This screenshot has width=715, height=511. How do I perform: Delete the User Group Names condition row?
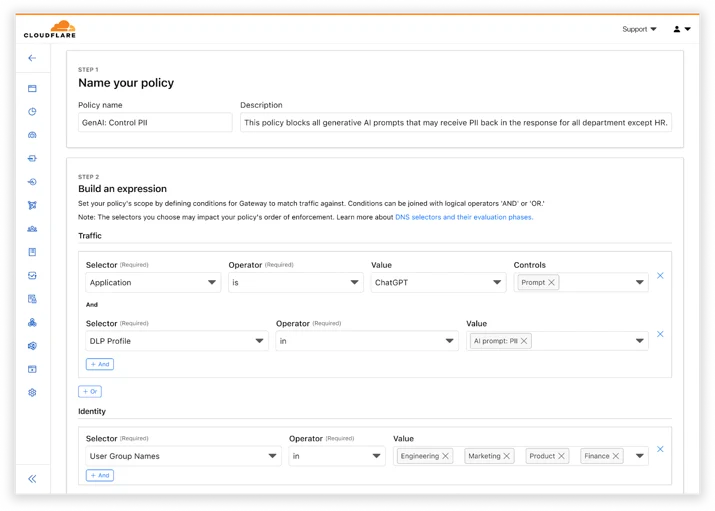tap(660, 449)
